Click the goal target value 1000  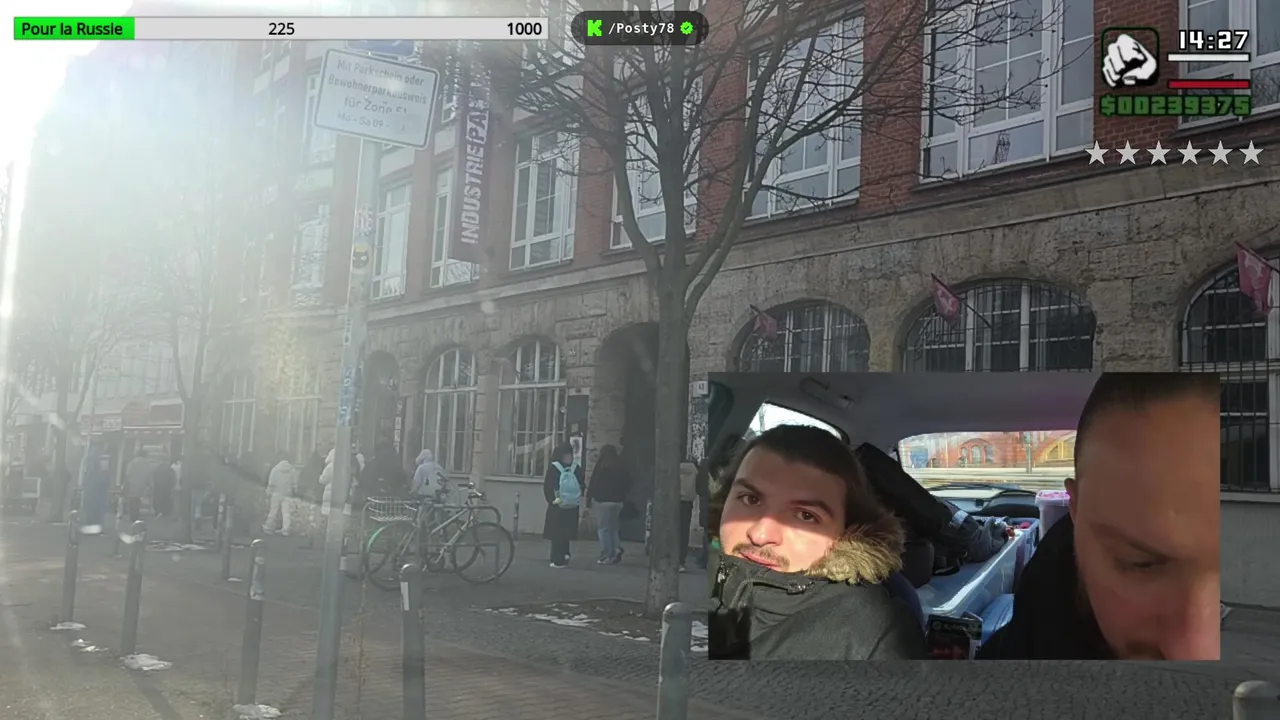(524, 29)
